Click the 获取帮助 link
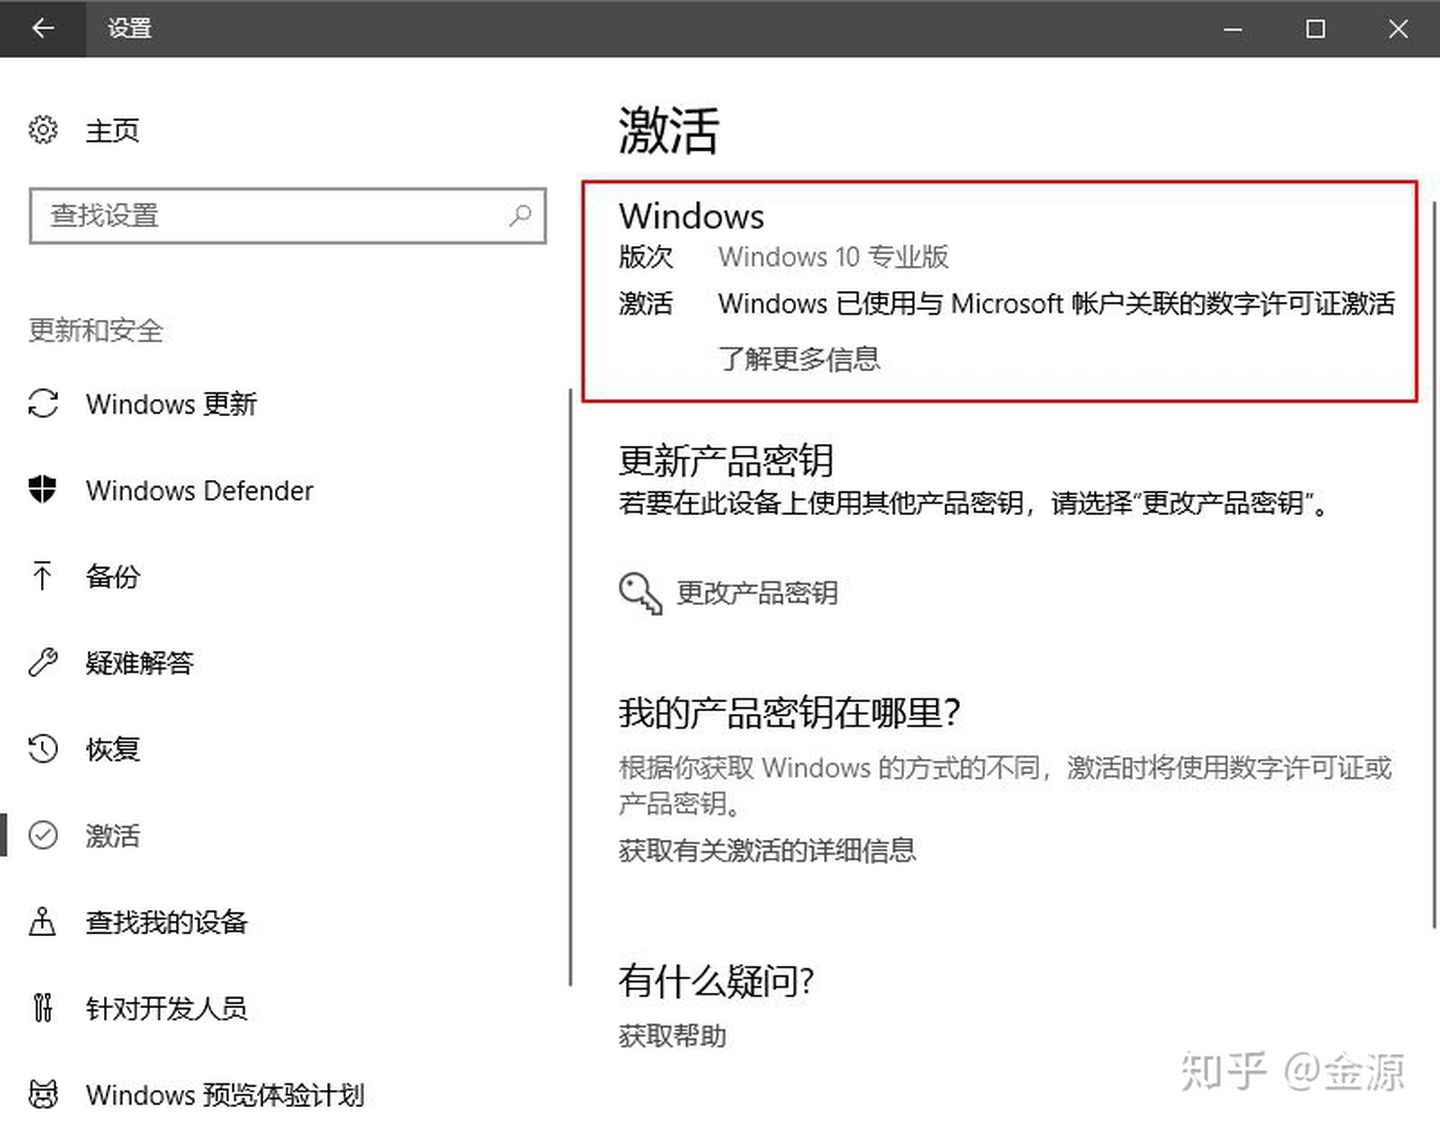The width and height of the screenshot is (1440, 1130). click(672, 1036)
